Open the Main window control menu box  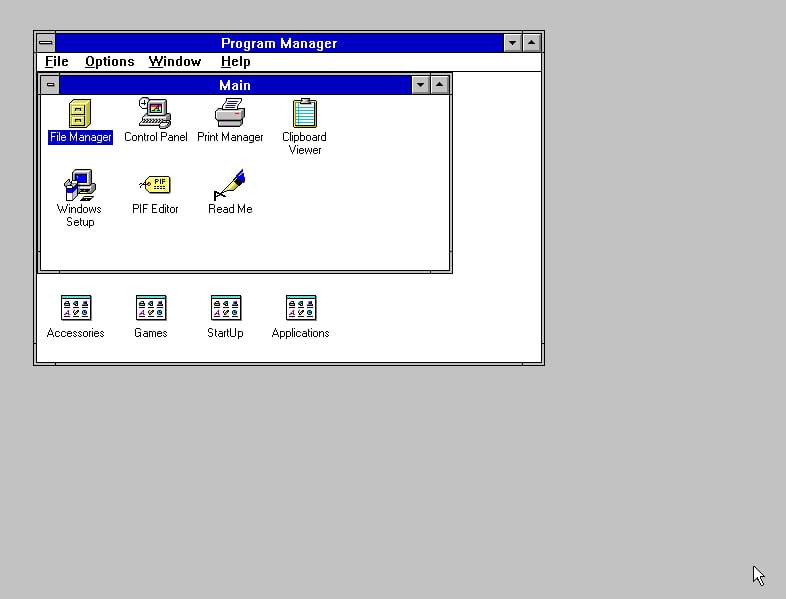50,85
